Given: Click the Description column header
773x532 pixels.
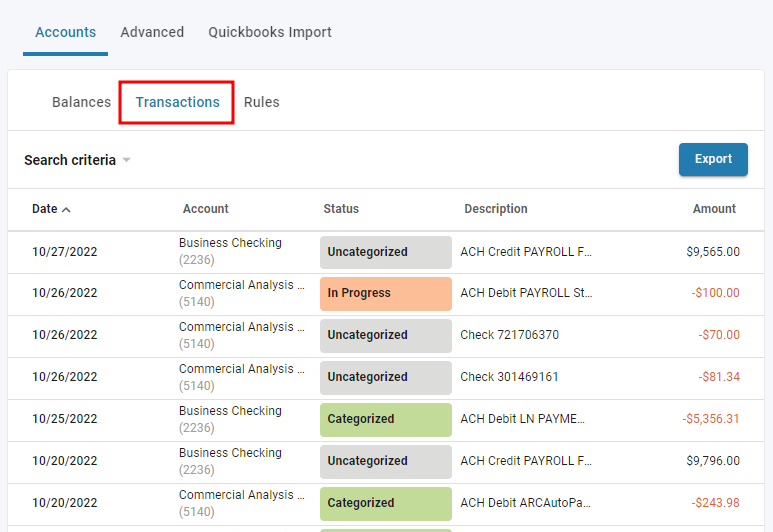Looking at the screenshot, I should (495, 209).
